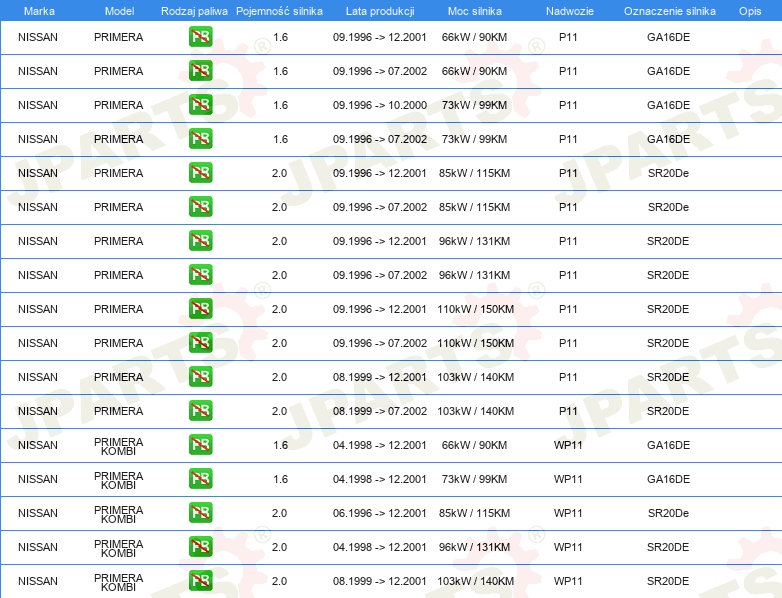Select 'WP11' in the KOMBI 66kW row
782x598 pixels.
click(x=568, y=445)
